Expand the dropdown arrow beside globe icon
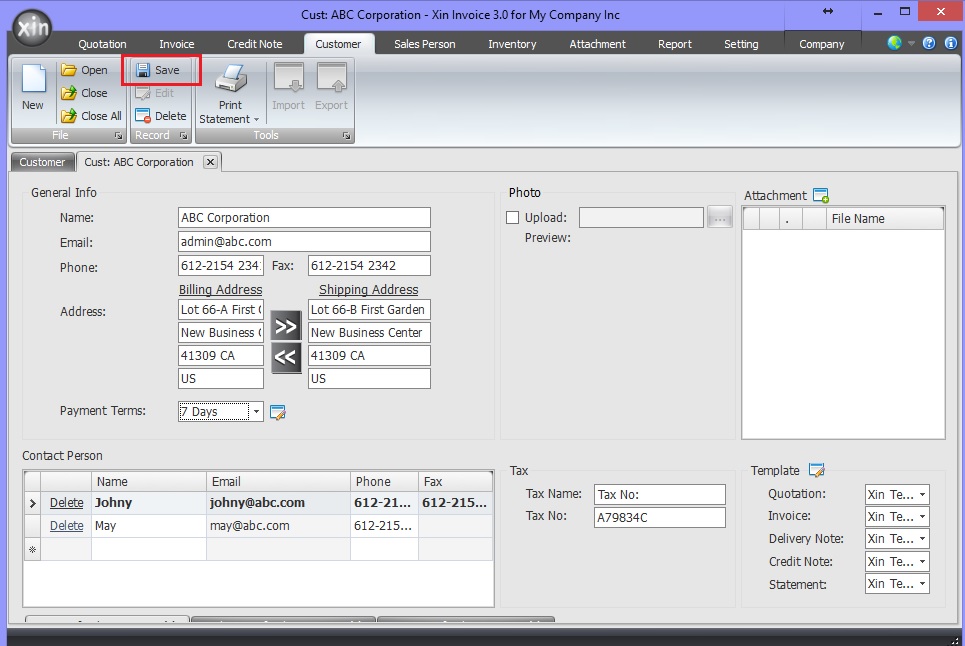Image resolution: width=965 pixels, height=646 pixels. (x=911, y=43)
